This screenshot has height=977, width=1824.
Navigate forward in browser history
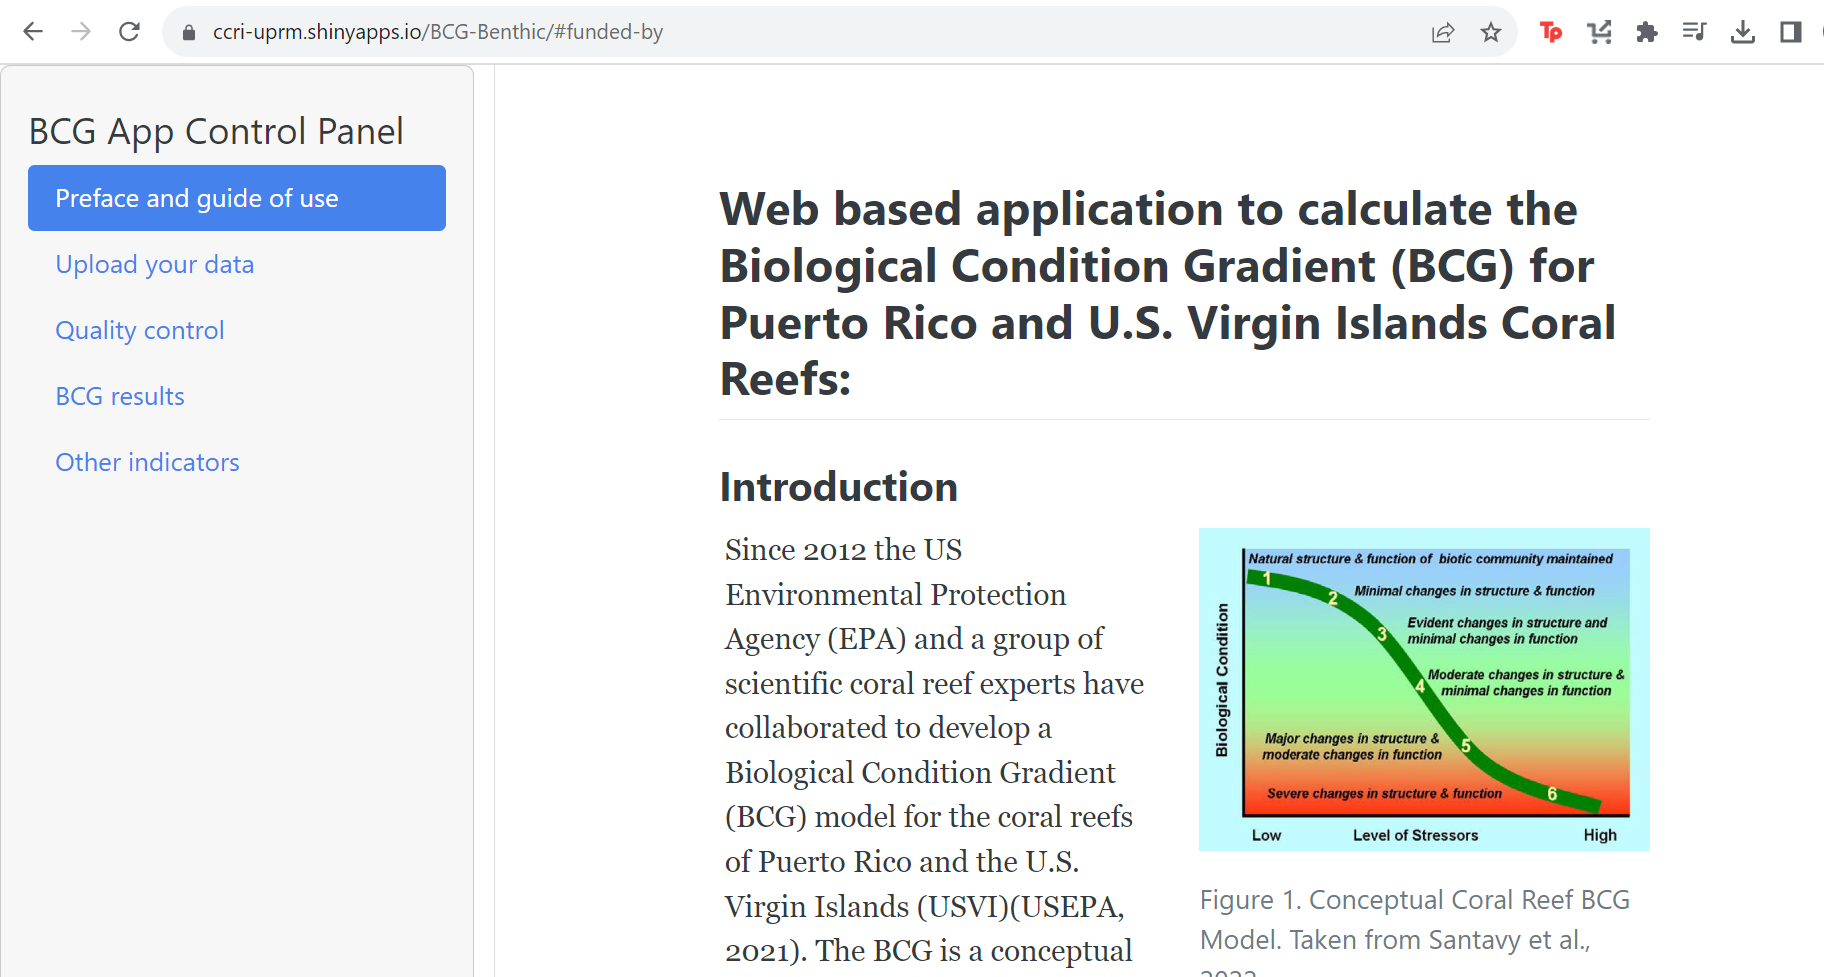point(81,31)
